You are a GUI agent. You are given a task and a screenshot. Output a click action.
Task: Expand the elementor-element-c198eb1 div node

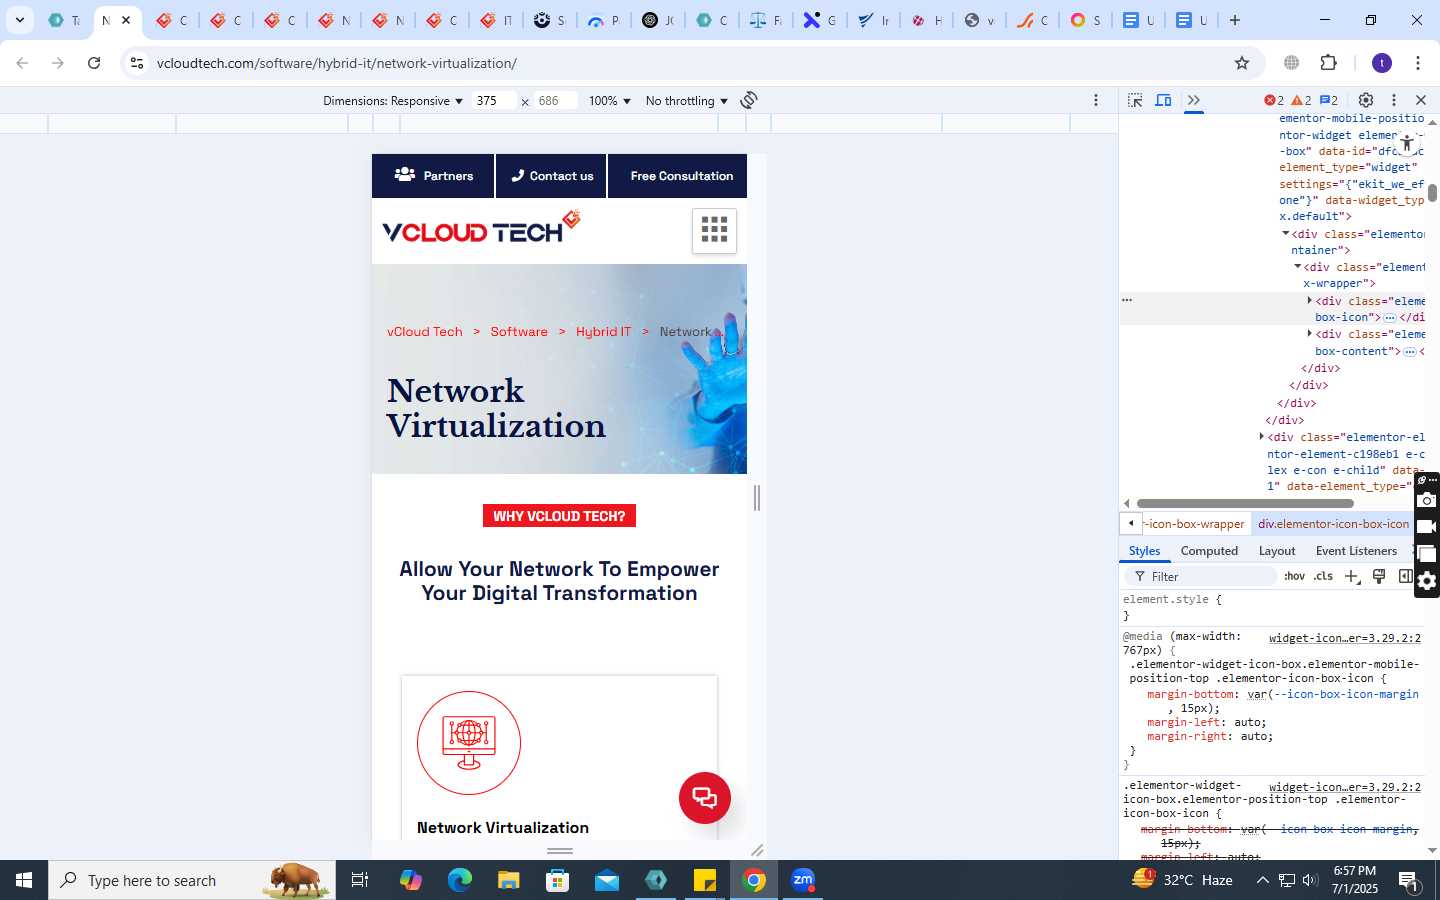1261,437
